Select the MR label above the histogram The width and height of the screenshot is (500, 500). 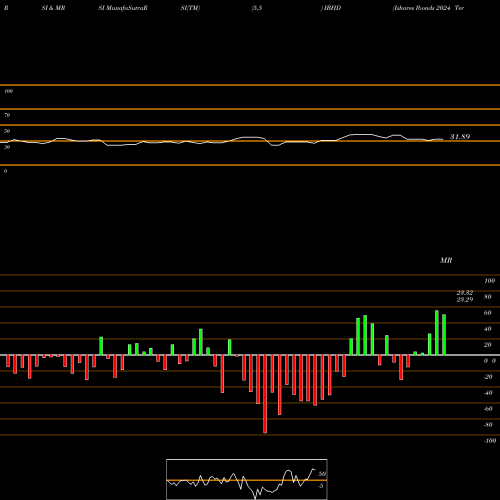(x=446, y=260)
